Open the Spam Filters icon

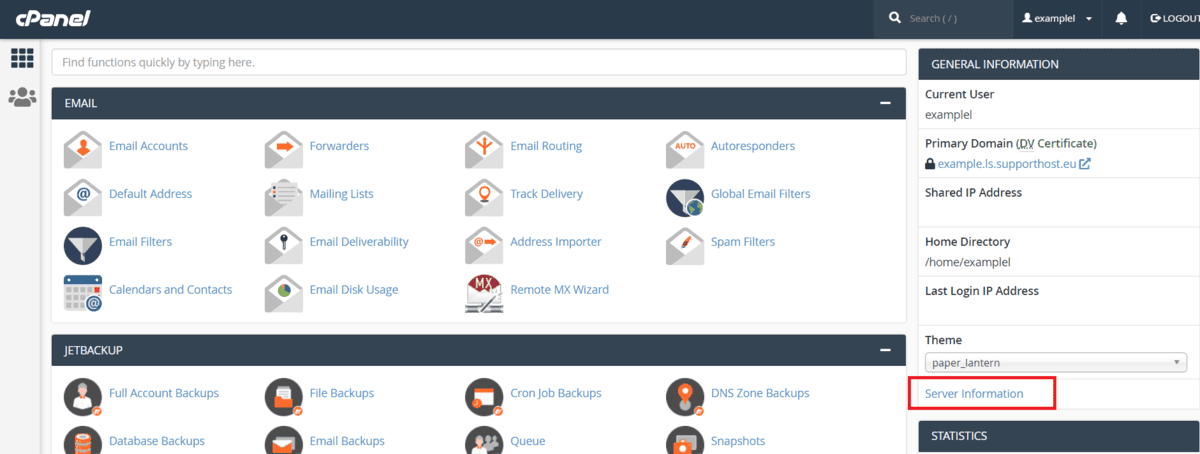click(x=685, y=245)
